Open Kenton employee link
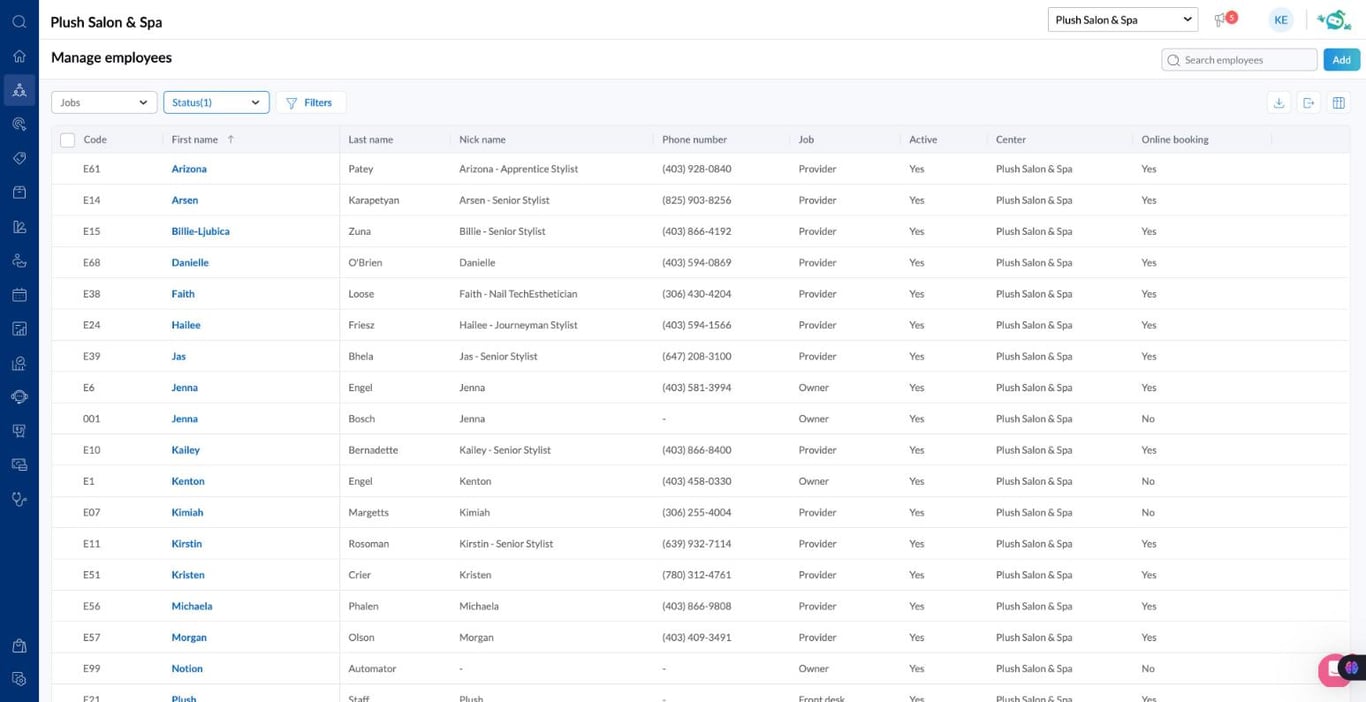This screenshot has height=702, width=1366. [x=188, y=481]
